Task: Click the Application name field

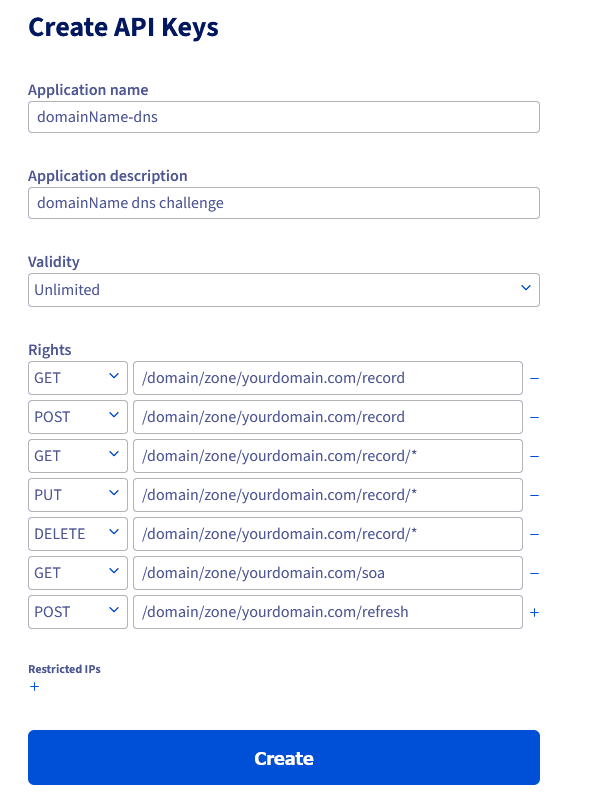Action: point(284,117)
